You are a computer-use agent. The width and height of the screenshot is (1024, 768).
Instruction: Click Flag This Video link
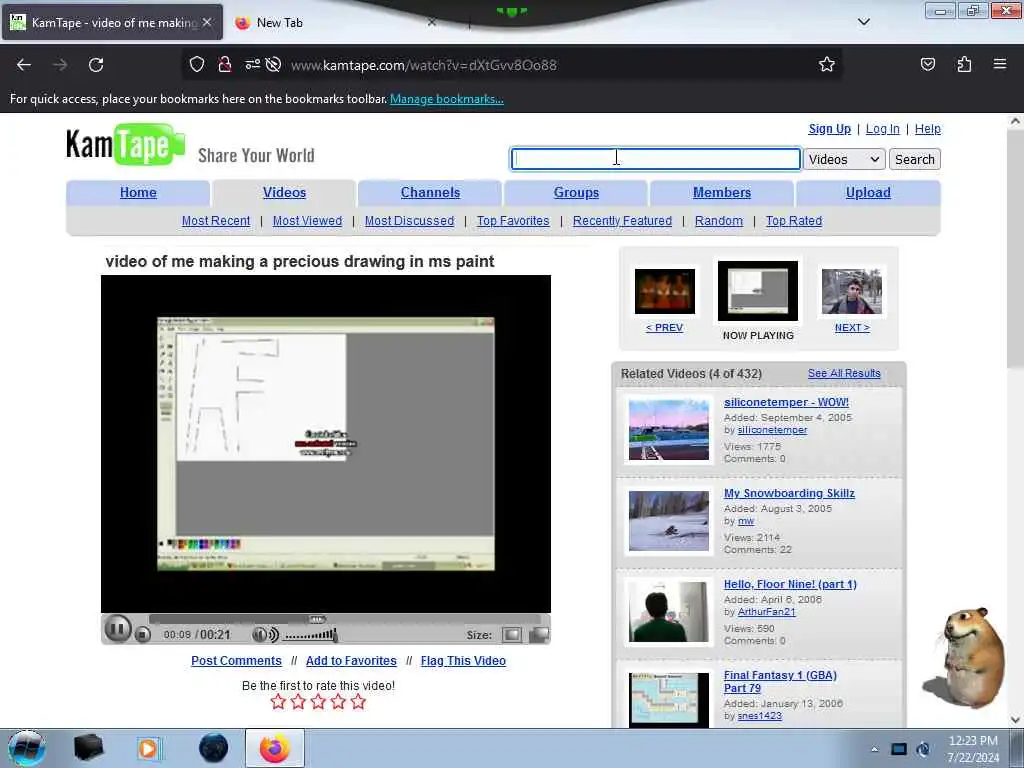pyautogui.click(x=463, y=660)
